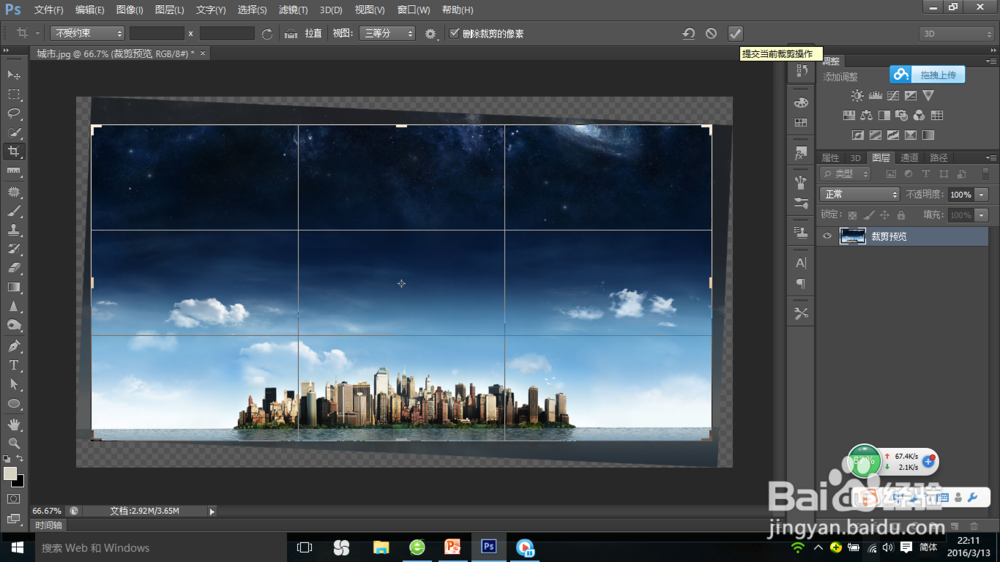The height and width of the screenshot is (562, 1000).
Task: Open the 三等分 overlay view dropdown
Action: click(387, 33)
